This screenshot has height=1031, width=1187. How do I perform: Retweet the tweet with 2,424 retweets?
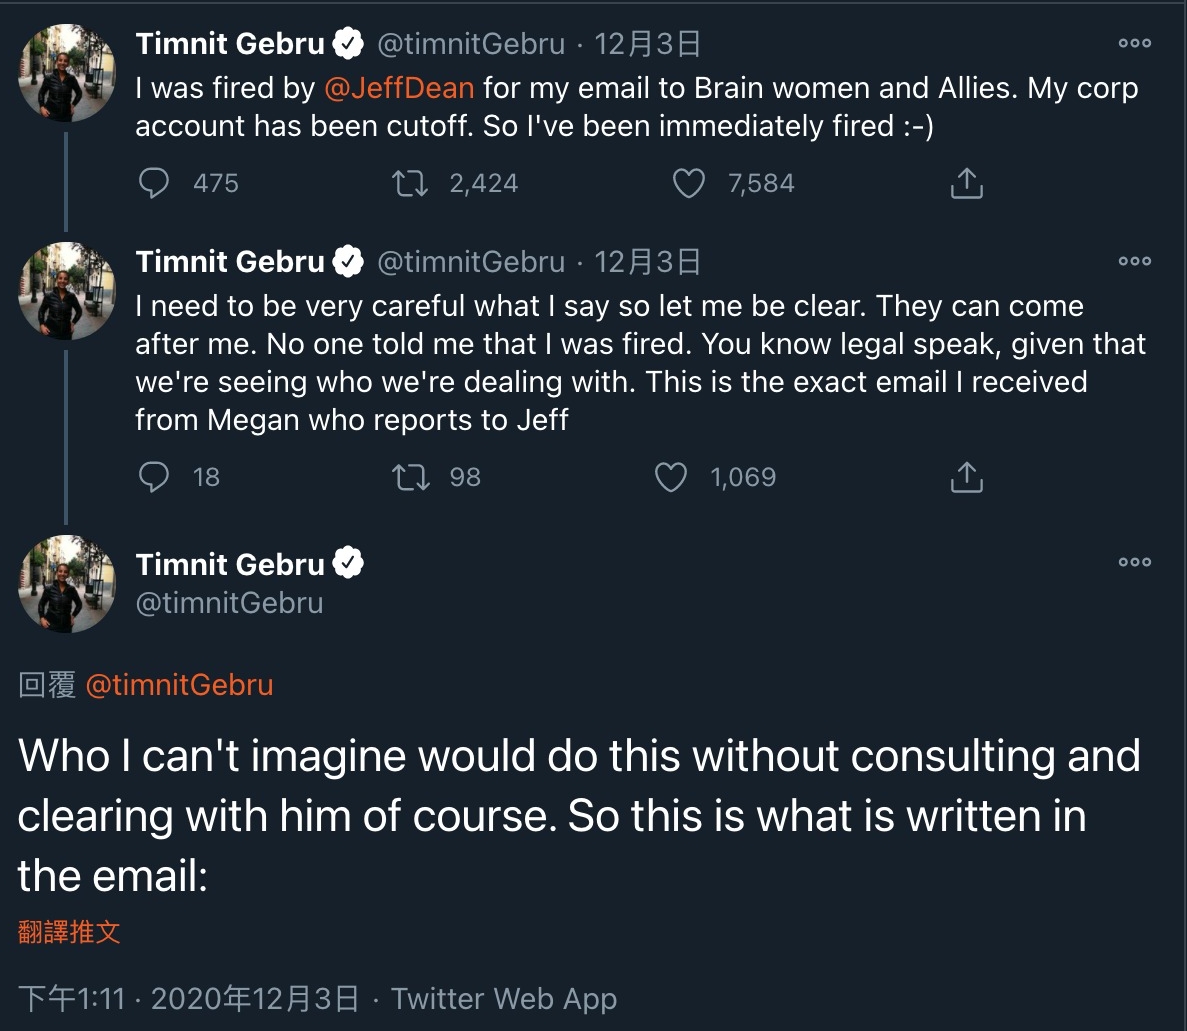point(410,184)
